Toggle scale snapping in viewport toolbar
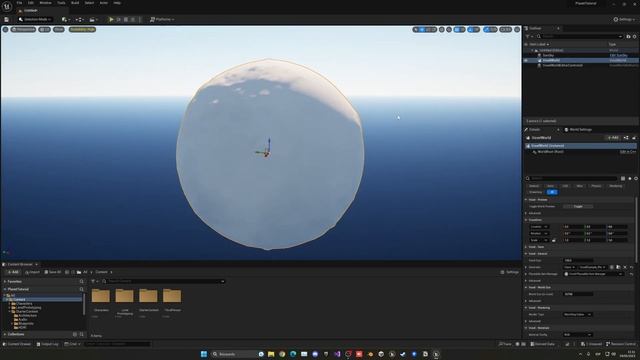Viewport: 640px width, 360px height. 487,29
